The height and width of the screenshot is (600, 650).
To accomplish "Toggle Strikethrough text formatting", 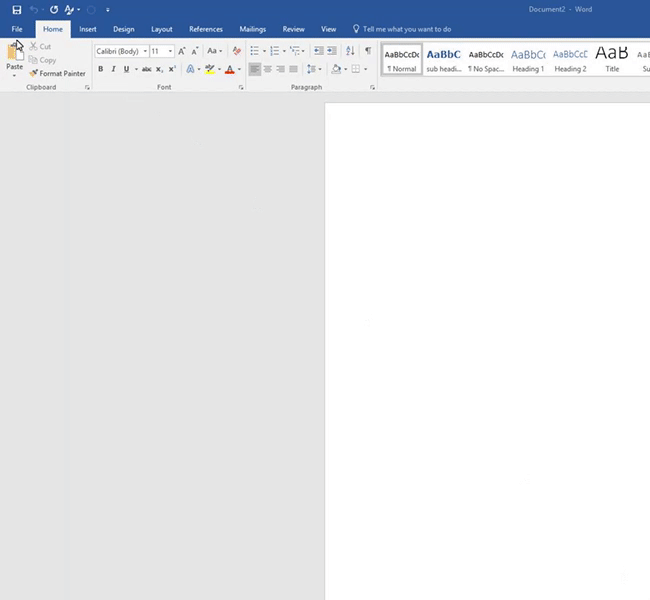I will point(147,69).
